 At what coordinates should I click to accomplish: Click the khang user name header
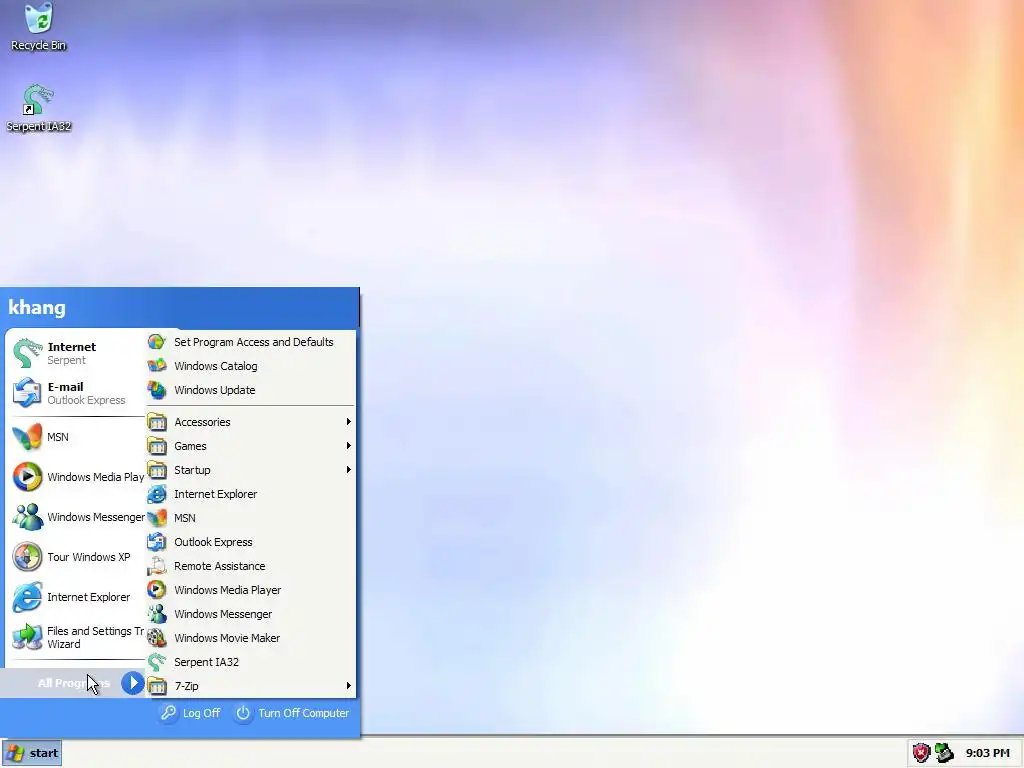pyautogui.click(x=37, y=308)
